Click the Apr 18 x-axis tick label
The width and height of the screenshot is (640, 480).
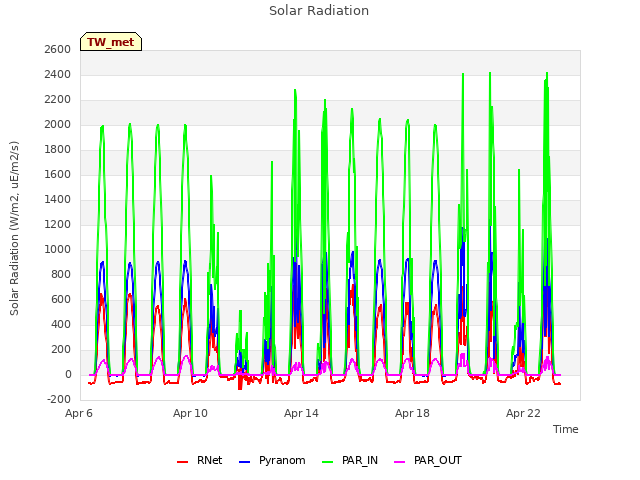tap(412, 413)
